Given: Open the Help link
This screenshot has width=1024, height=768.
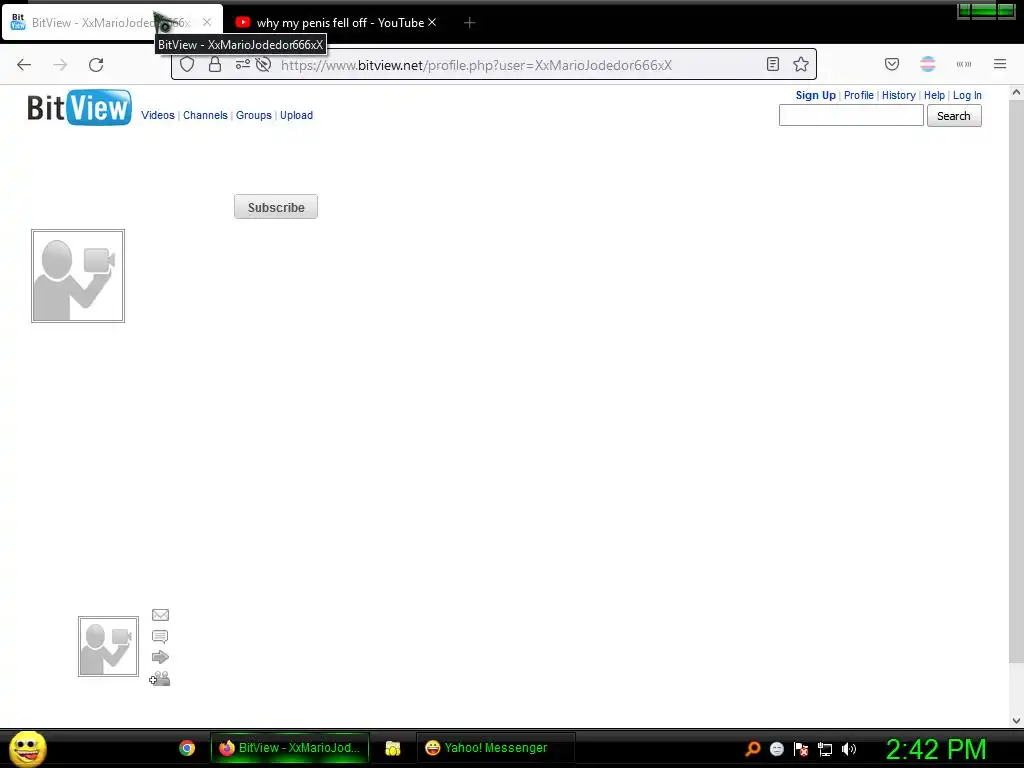Looking at the screenshot, I should click(x=934, y=95).
